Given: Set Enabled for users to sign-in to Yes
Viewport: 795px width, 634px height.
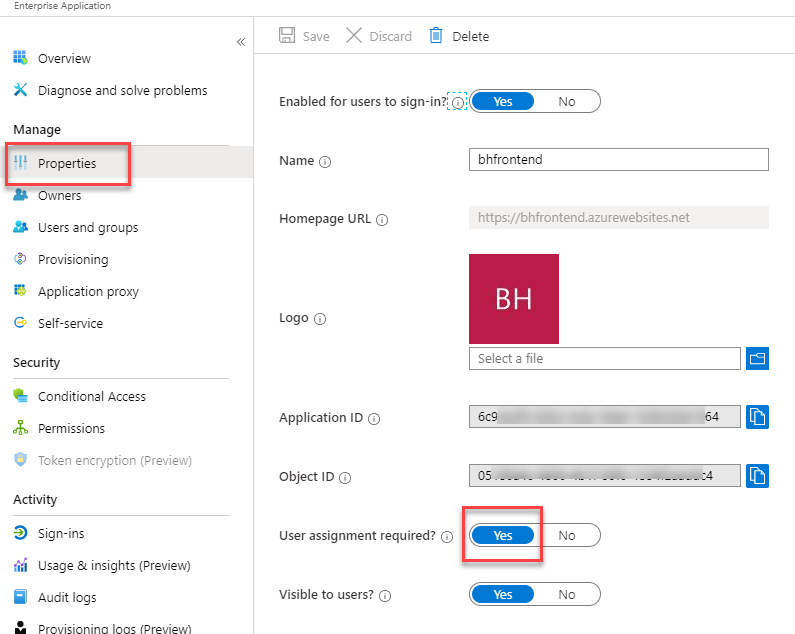Looking at the screenshot, I should pos(502,101).
